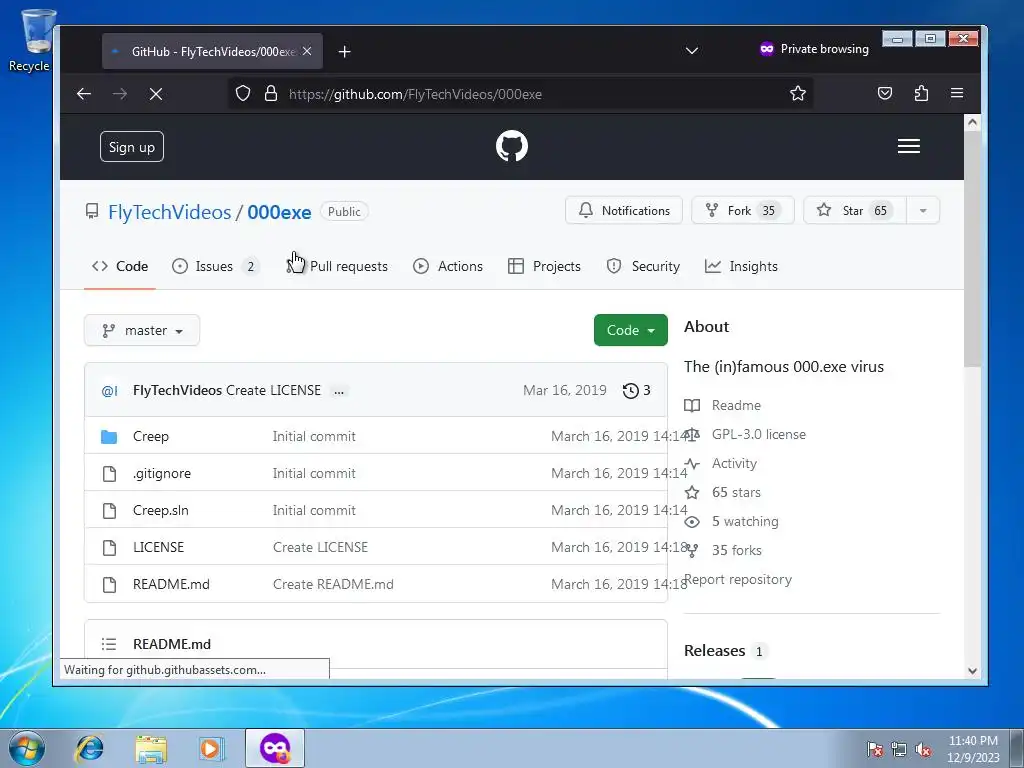Viewport: 1024px width, 768px height.
Task: Stop loading the page with the X button
Action: click(x=155, y=94)
